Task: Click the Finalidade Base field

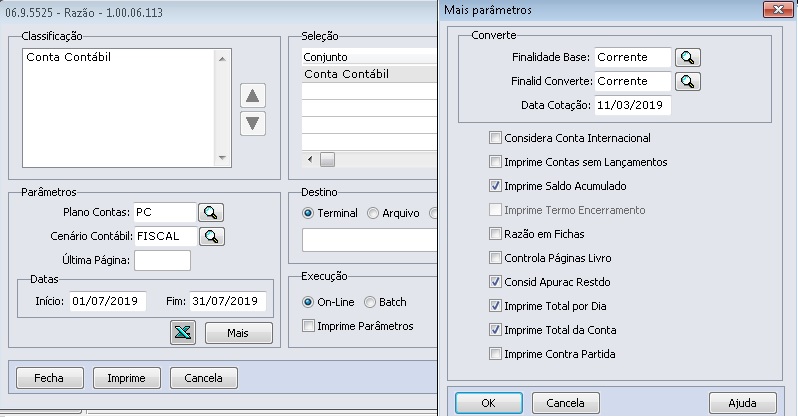Action: click(633, 57)
